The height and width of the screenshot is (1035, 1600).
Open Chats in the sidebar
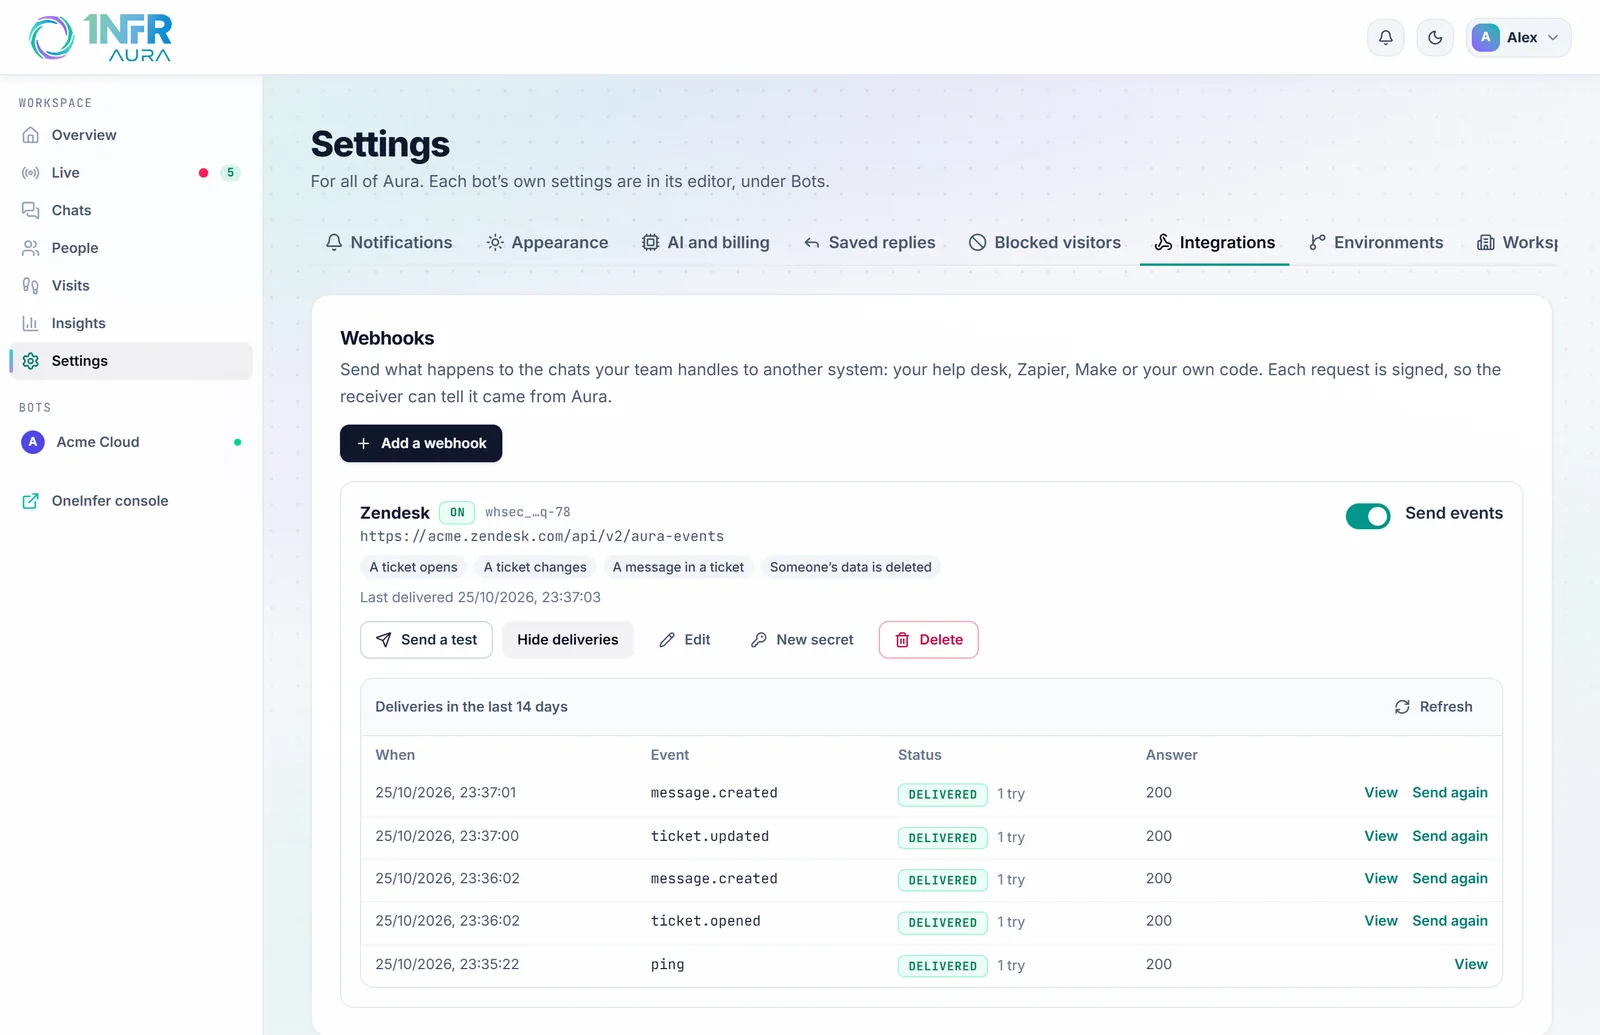131,210
